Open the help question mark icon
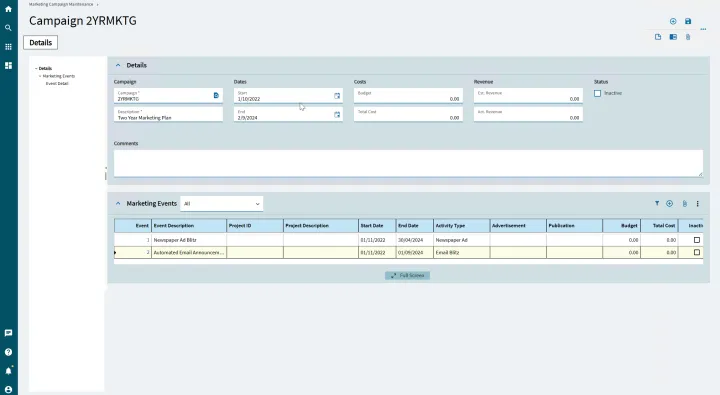Image resolution: width=720 pixels, height=395 pixels. click(x=8, y=352)
